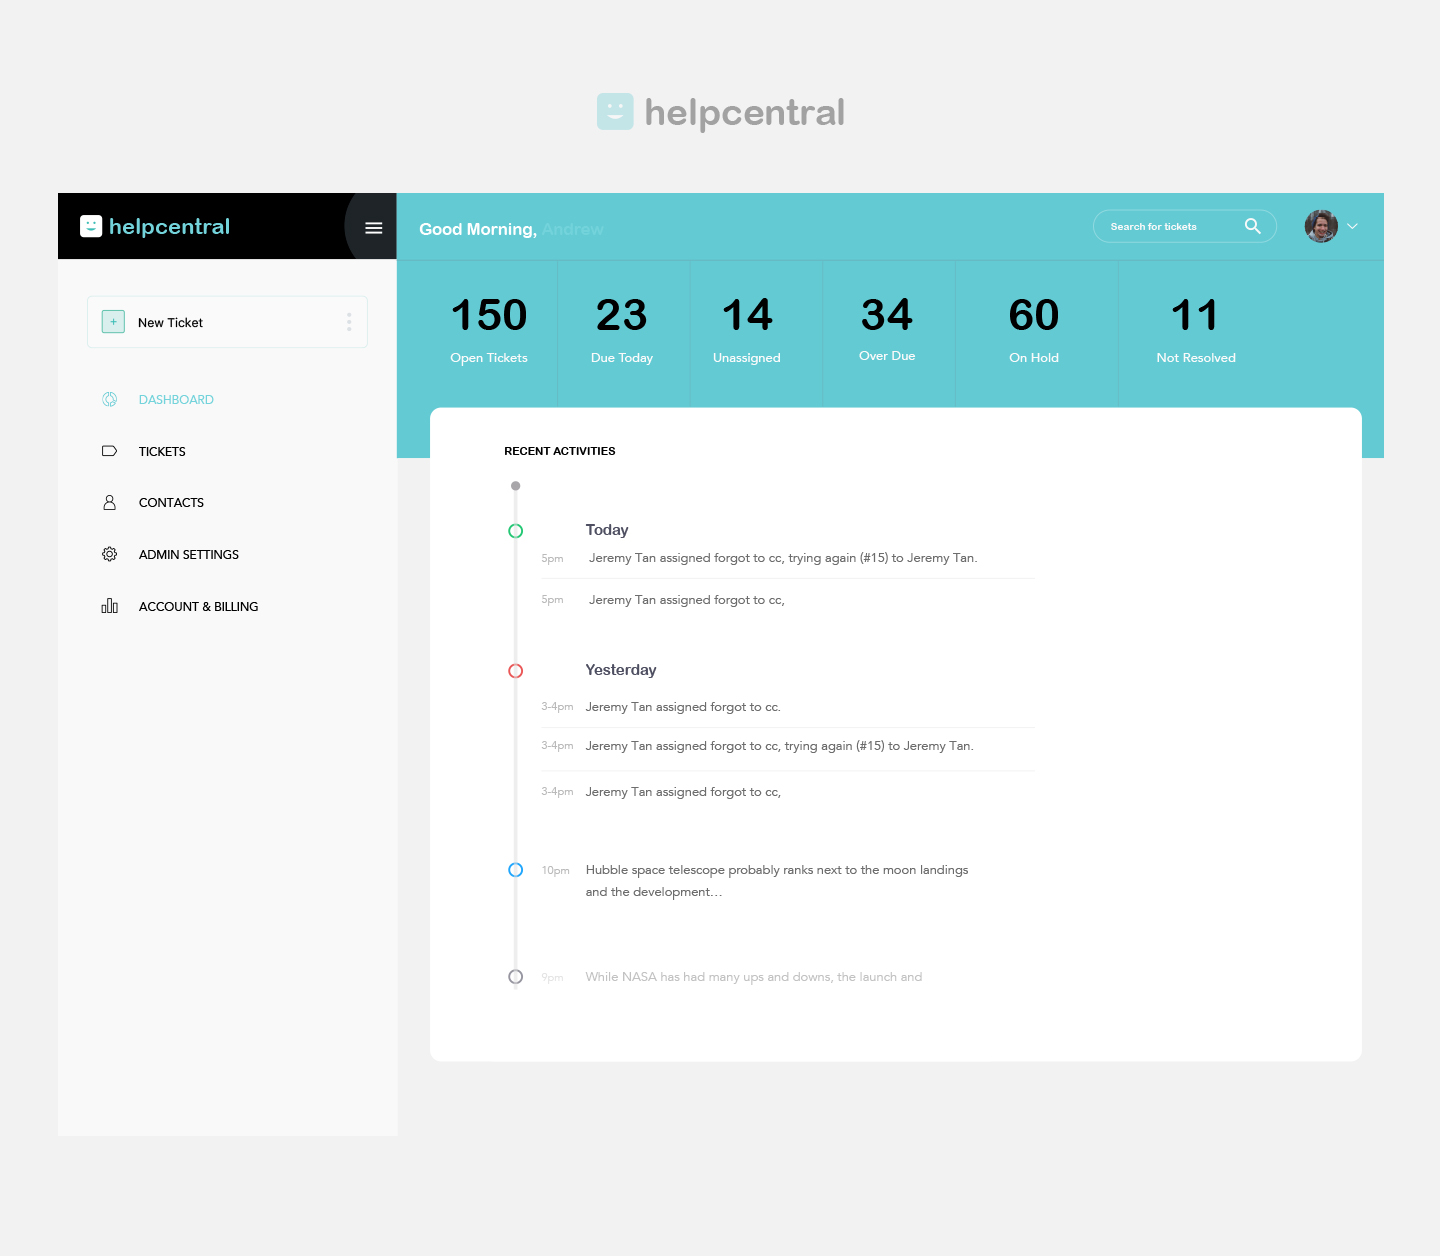Click the helpcentral sidebar logo icon
Viewport: 1440px width, 1256px height.
click(x=91, y=226)
